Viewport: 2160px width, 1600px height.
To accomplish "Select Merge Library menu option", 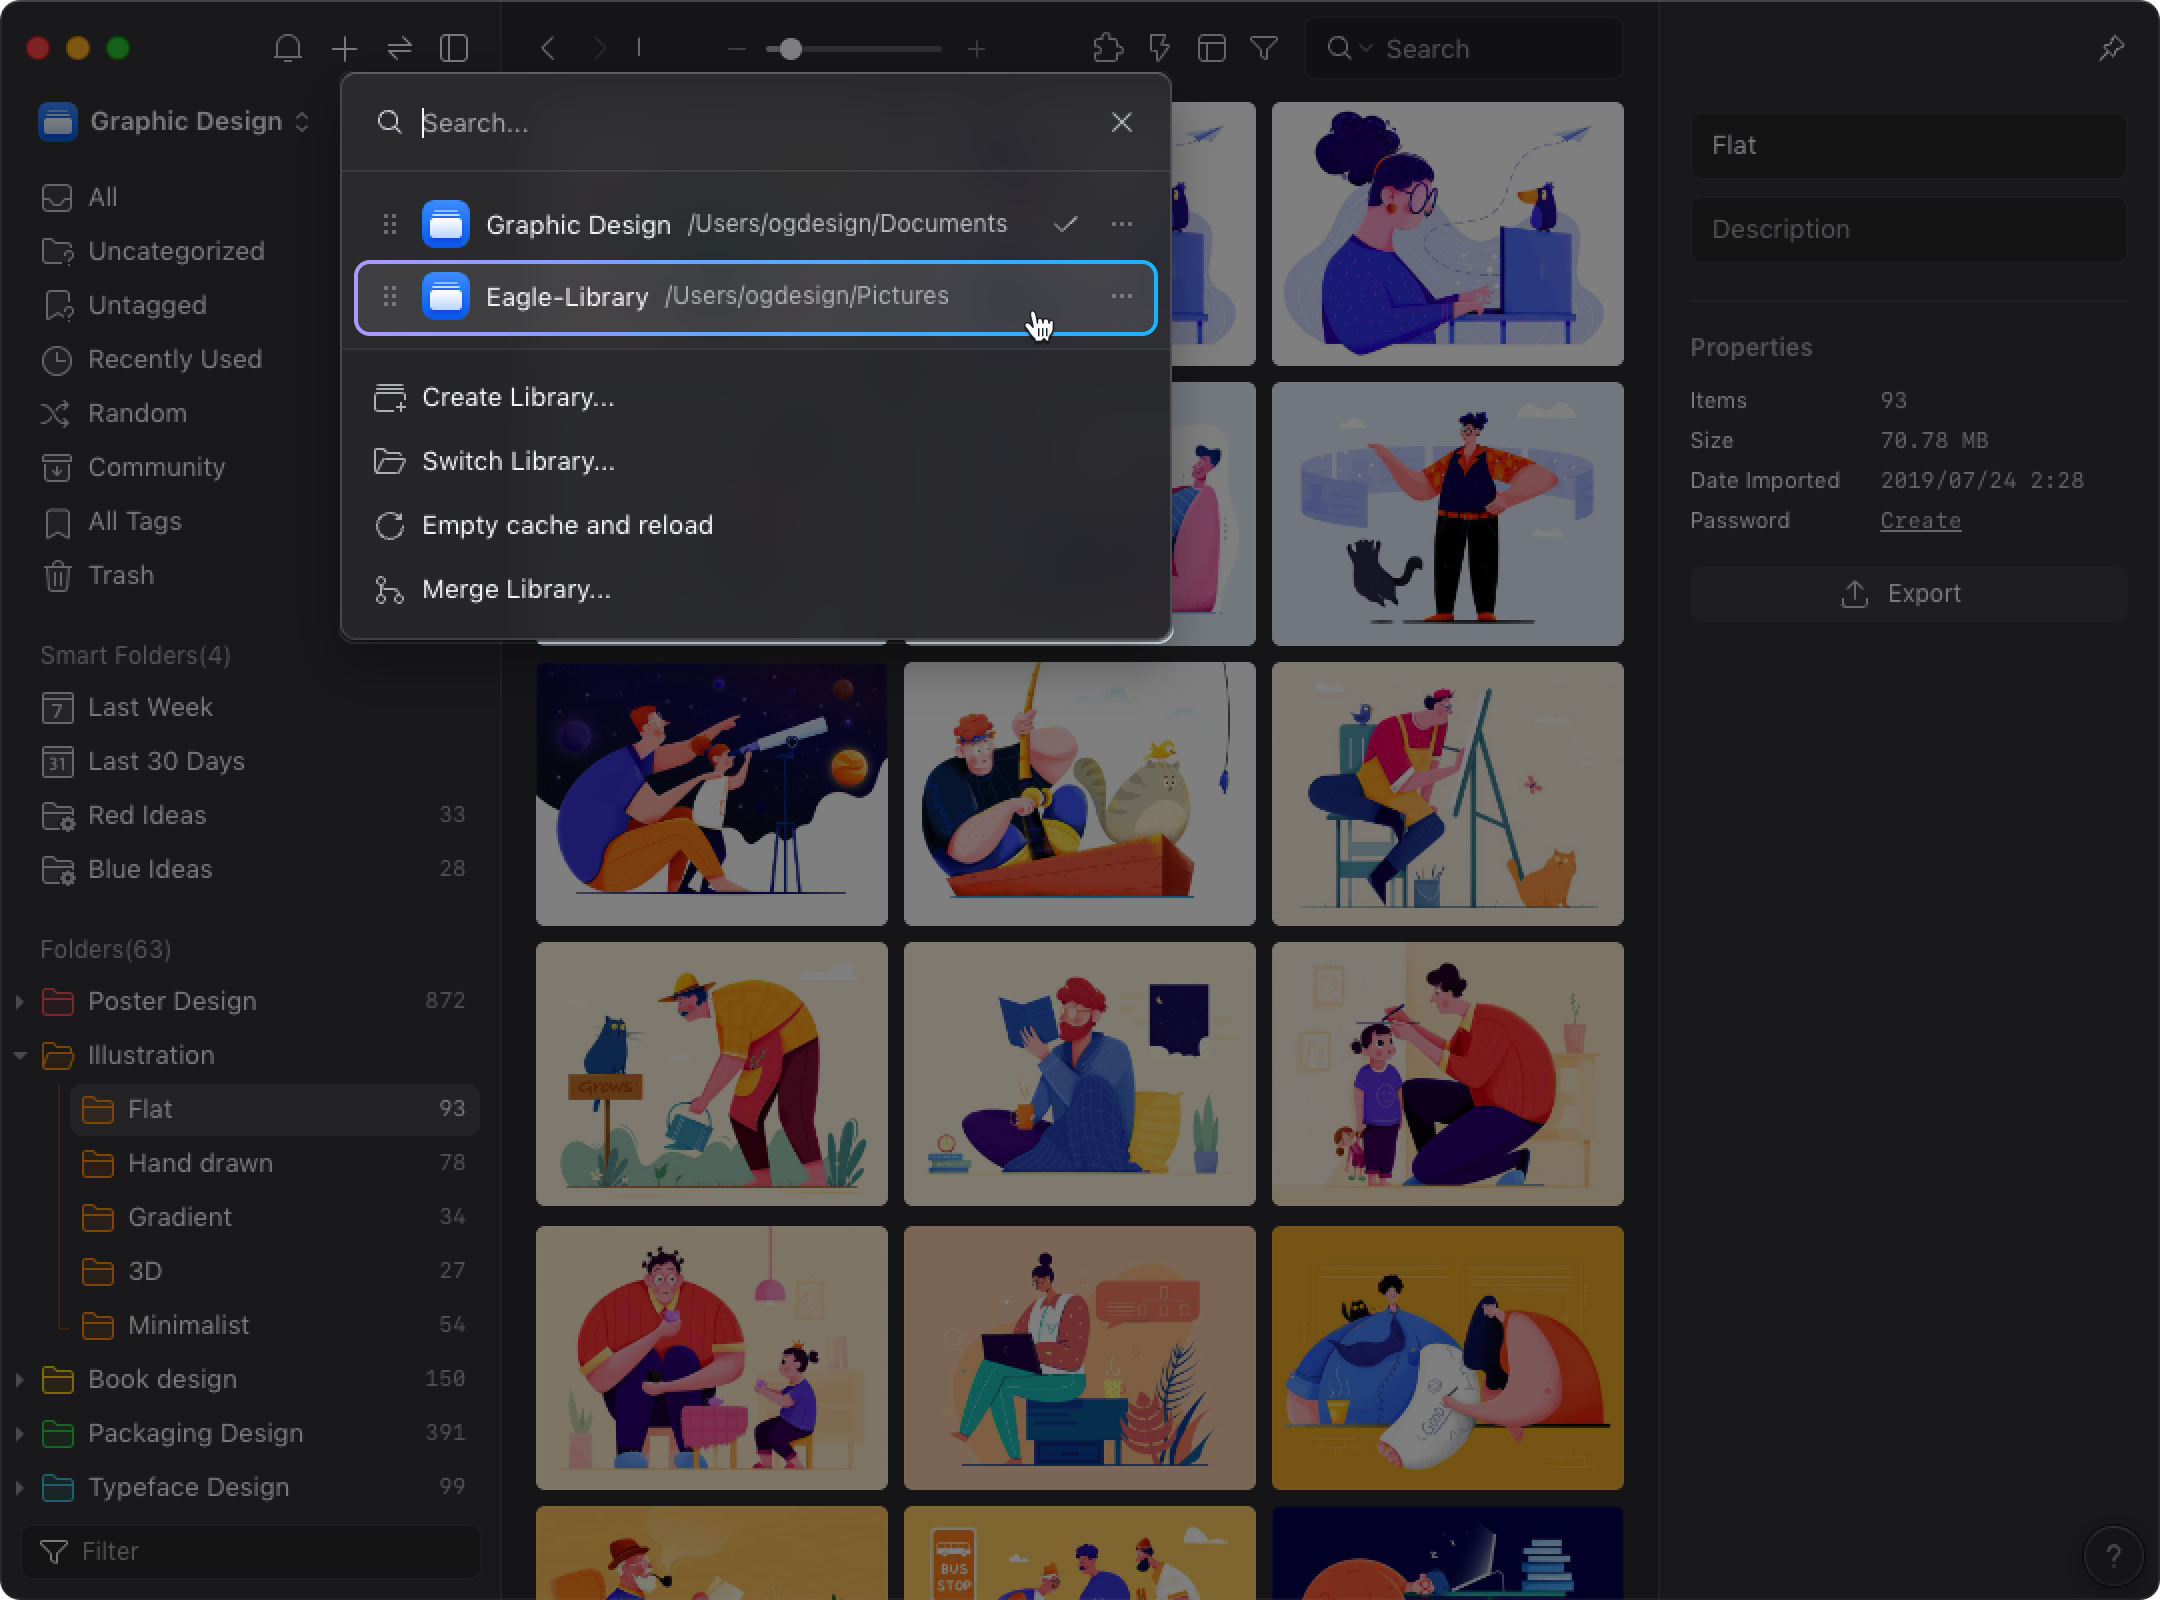I will click(x=516, y=588).
